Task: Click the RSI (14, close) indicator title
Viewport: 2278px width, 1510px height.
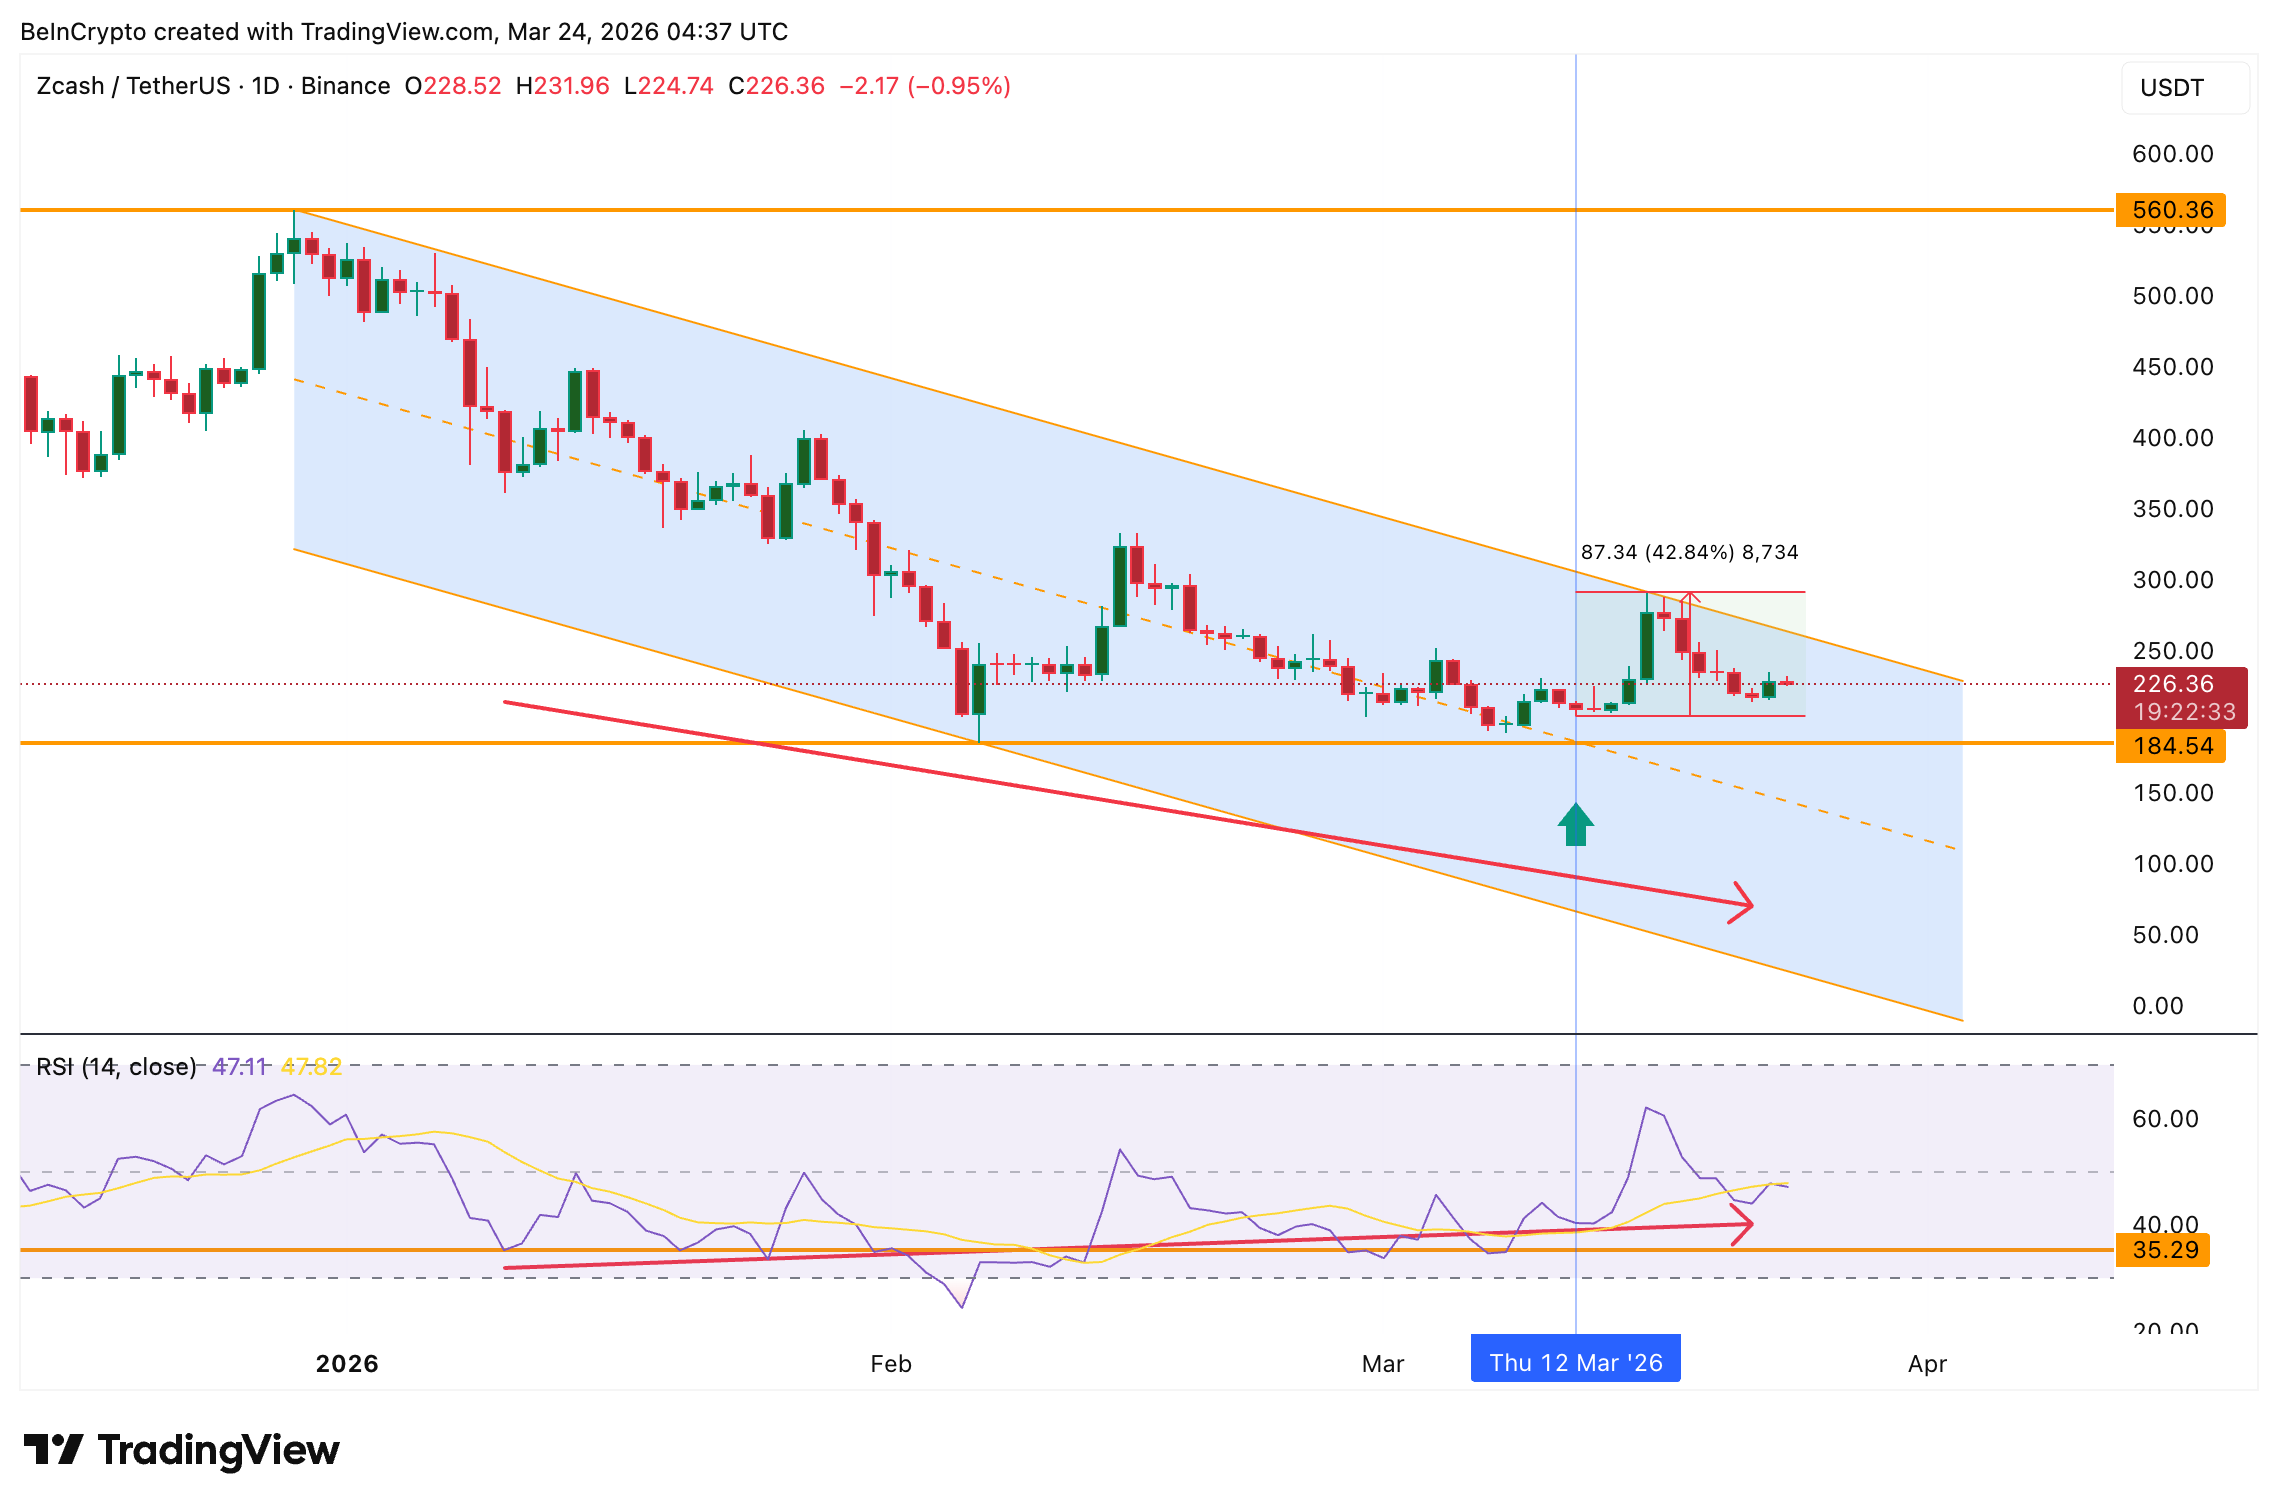Action: click(116, 1067)
